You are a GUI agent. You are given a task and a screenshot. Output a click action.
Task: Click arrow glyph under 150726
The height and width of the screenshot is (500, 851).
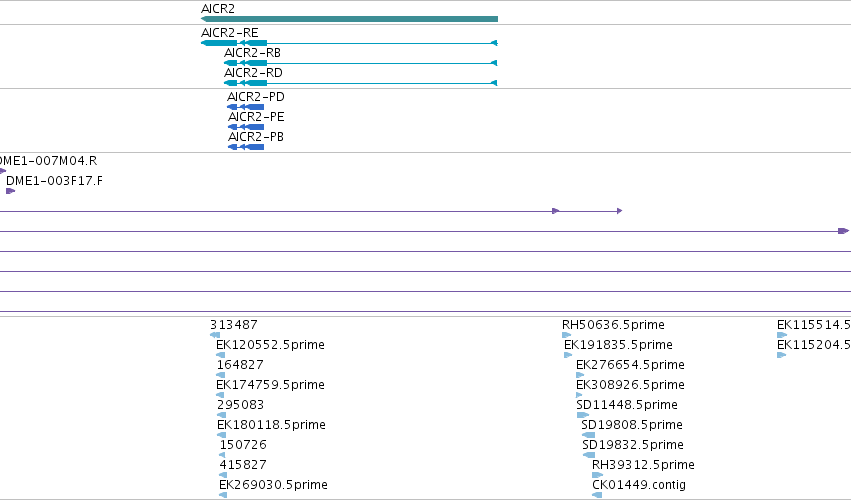tap(222, 455)
